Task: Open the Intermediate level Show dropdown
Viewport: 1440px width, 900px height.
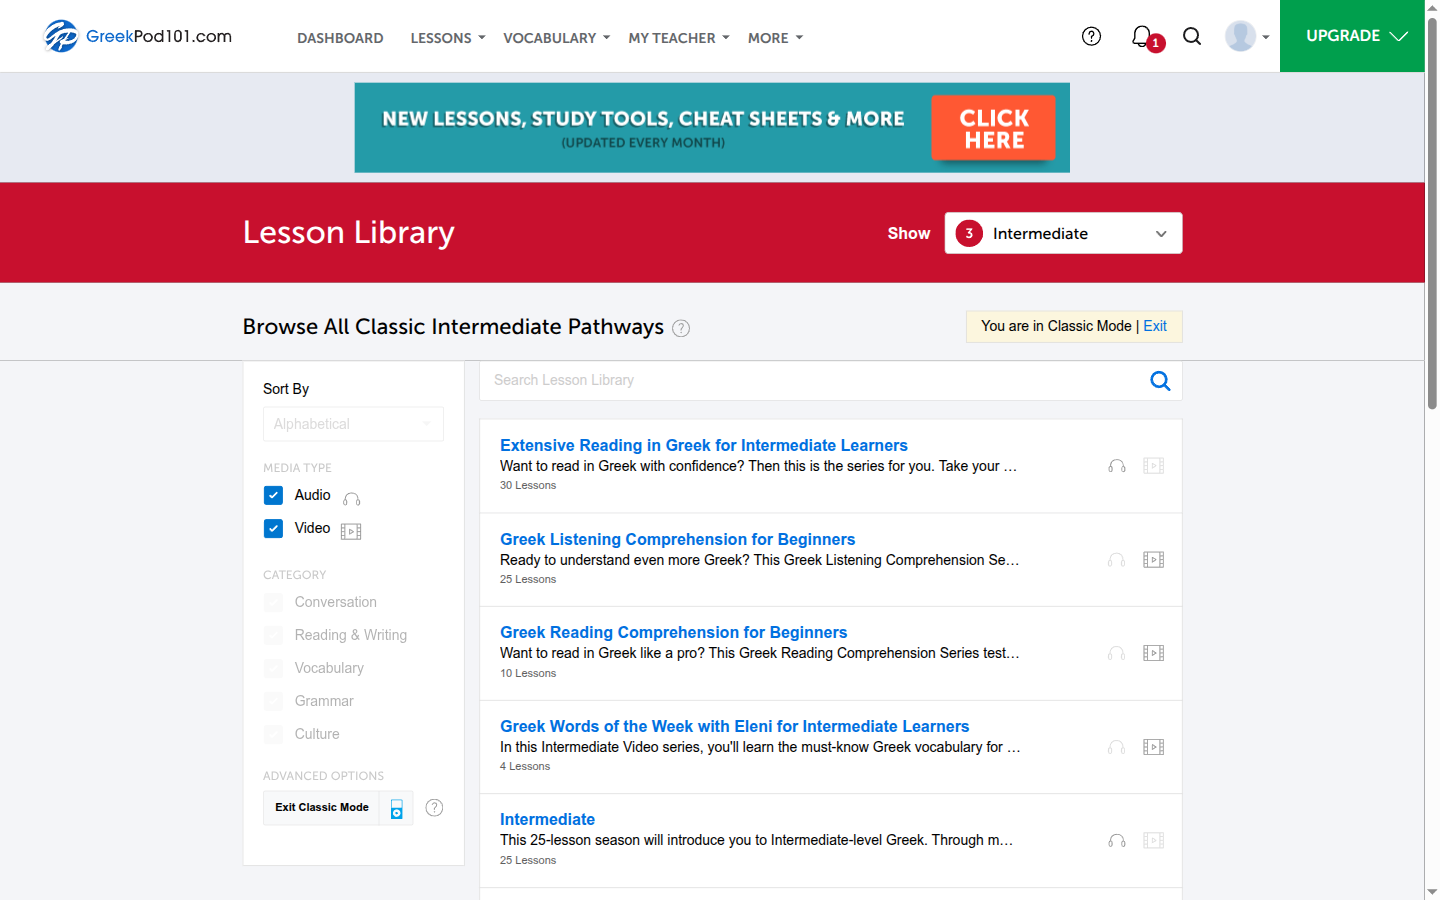Action: (x=1063, y=233)
